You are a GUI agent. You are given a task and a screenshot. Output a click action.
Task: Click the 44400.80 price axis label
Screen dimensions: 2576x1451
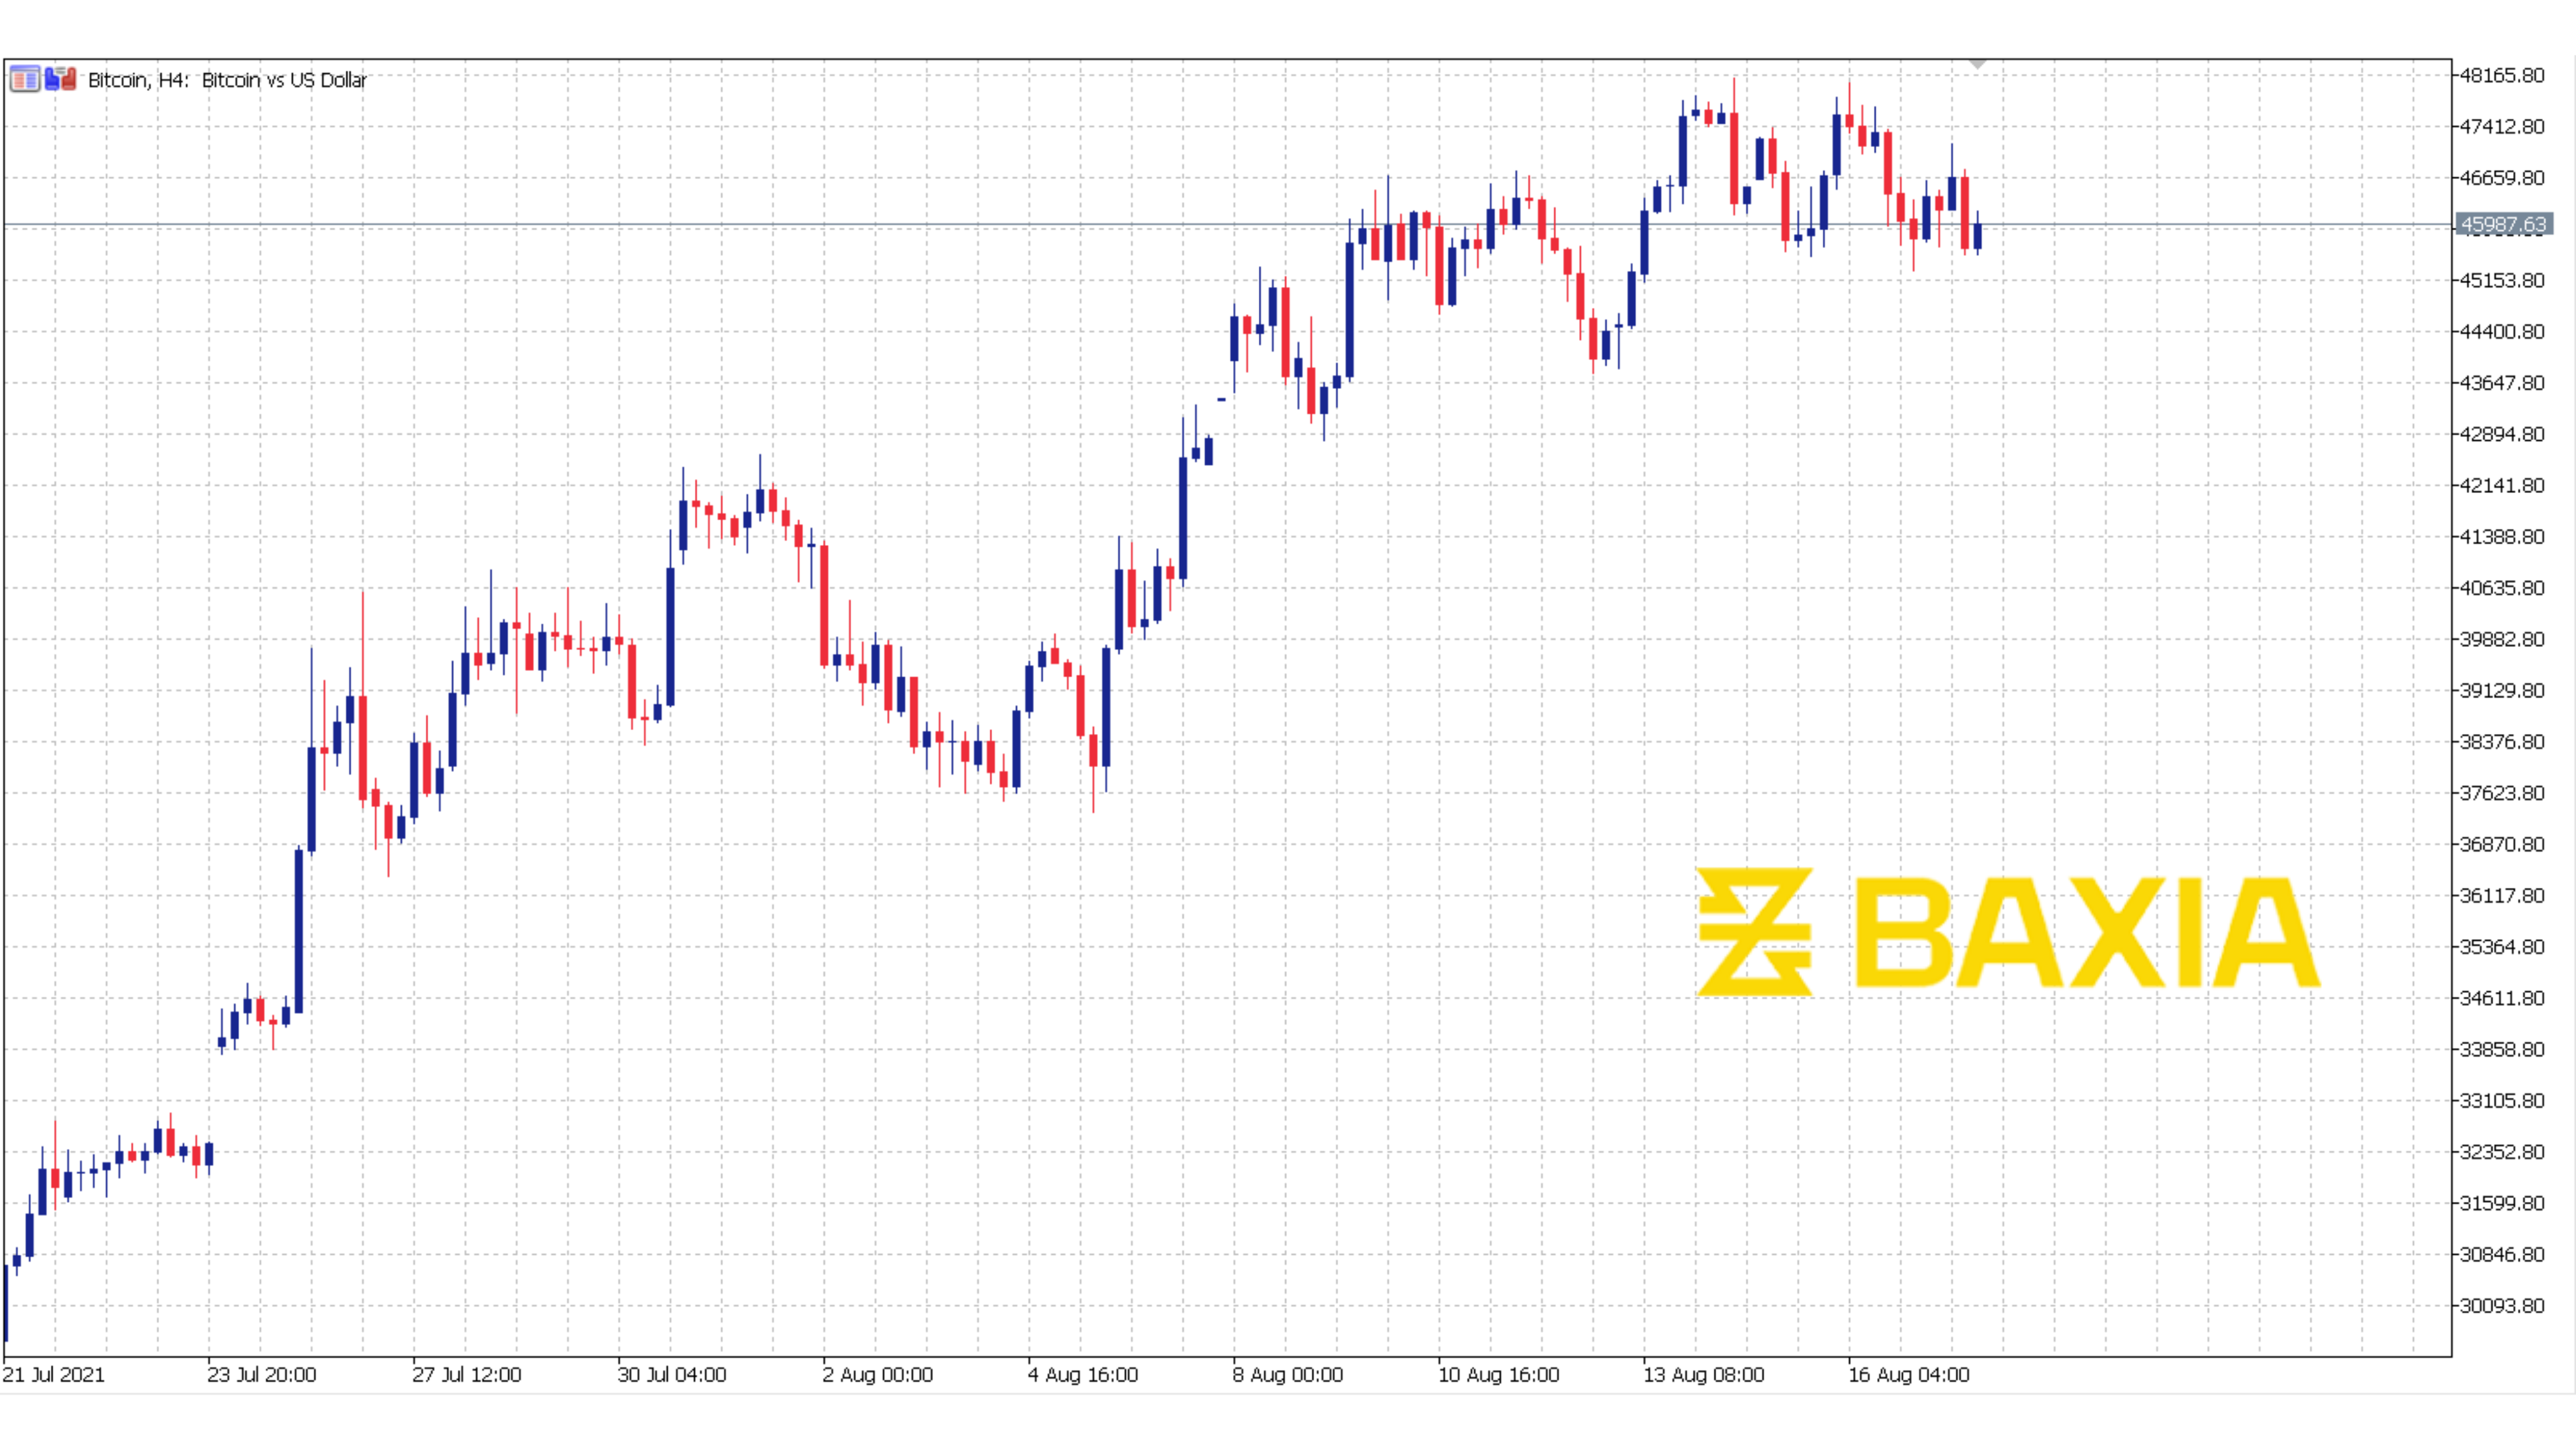[2502, 332]
